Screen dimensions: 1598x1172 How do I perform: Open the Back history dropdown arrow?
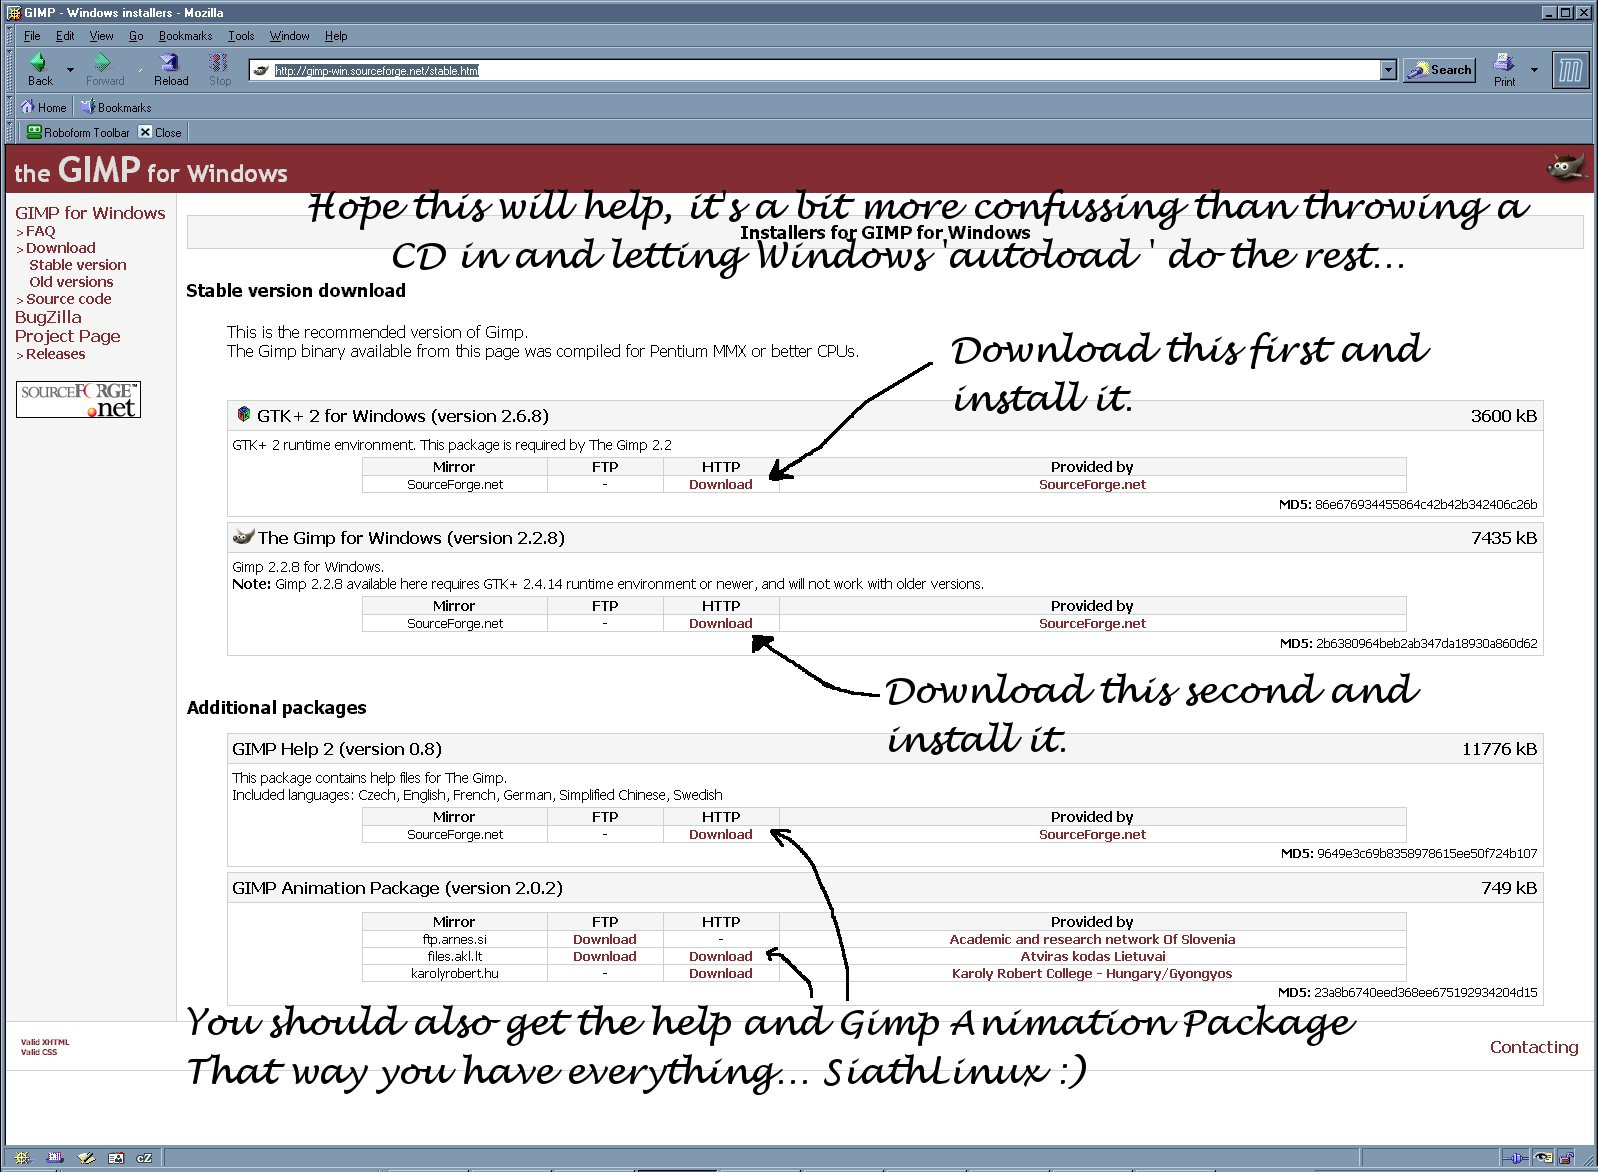pyautogui.click(x=70, y=70)
